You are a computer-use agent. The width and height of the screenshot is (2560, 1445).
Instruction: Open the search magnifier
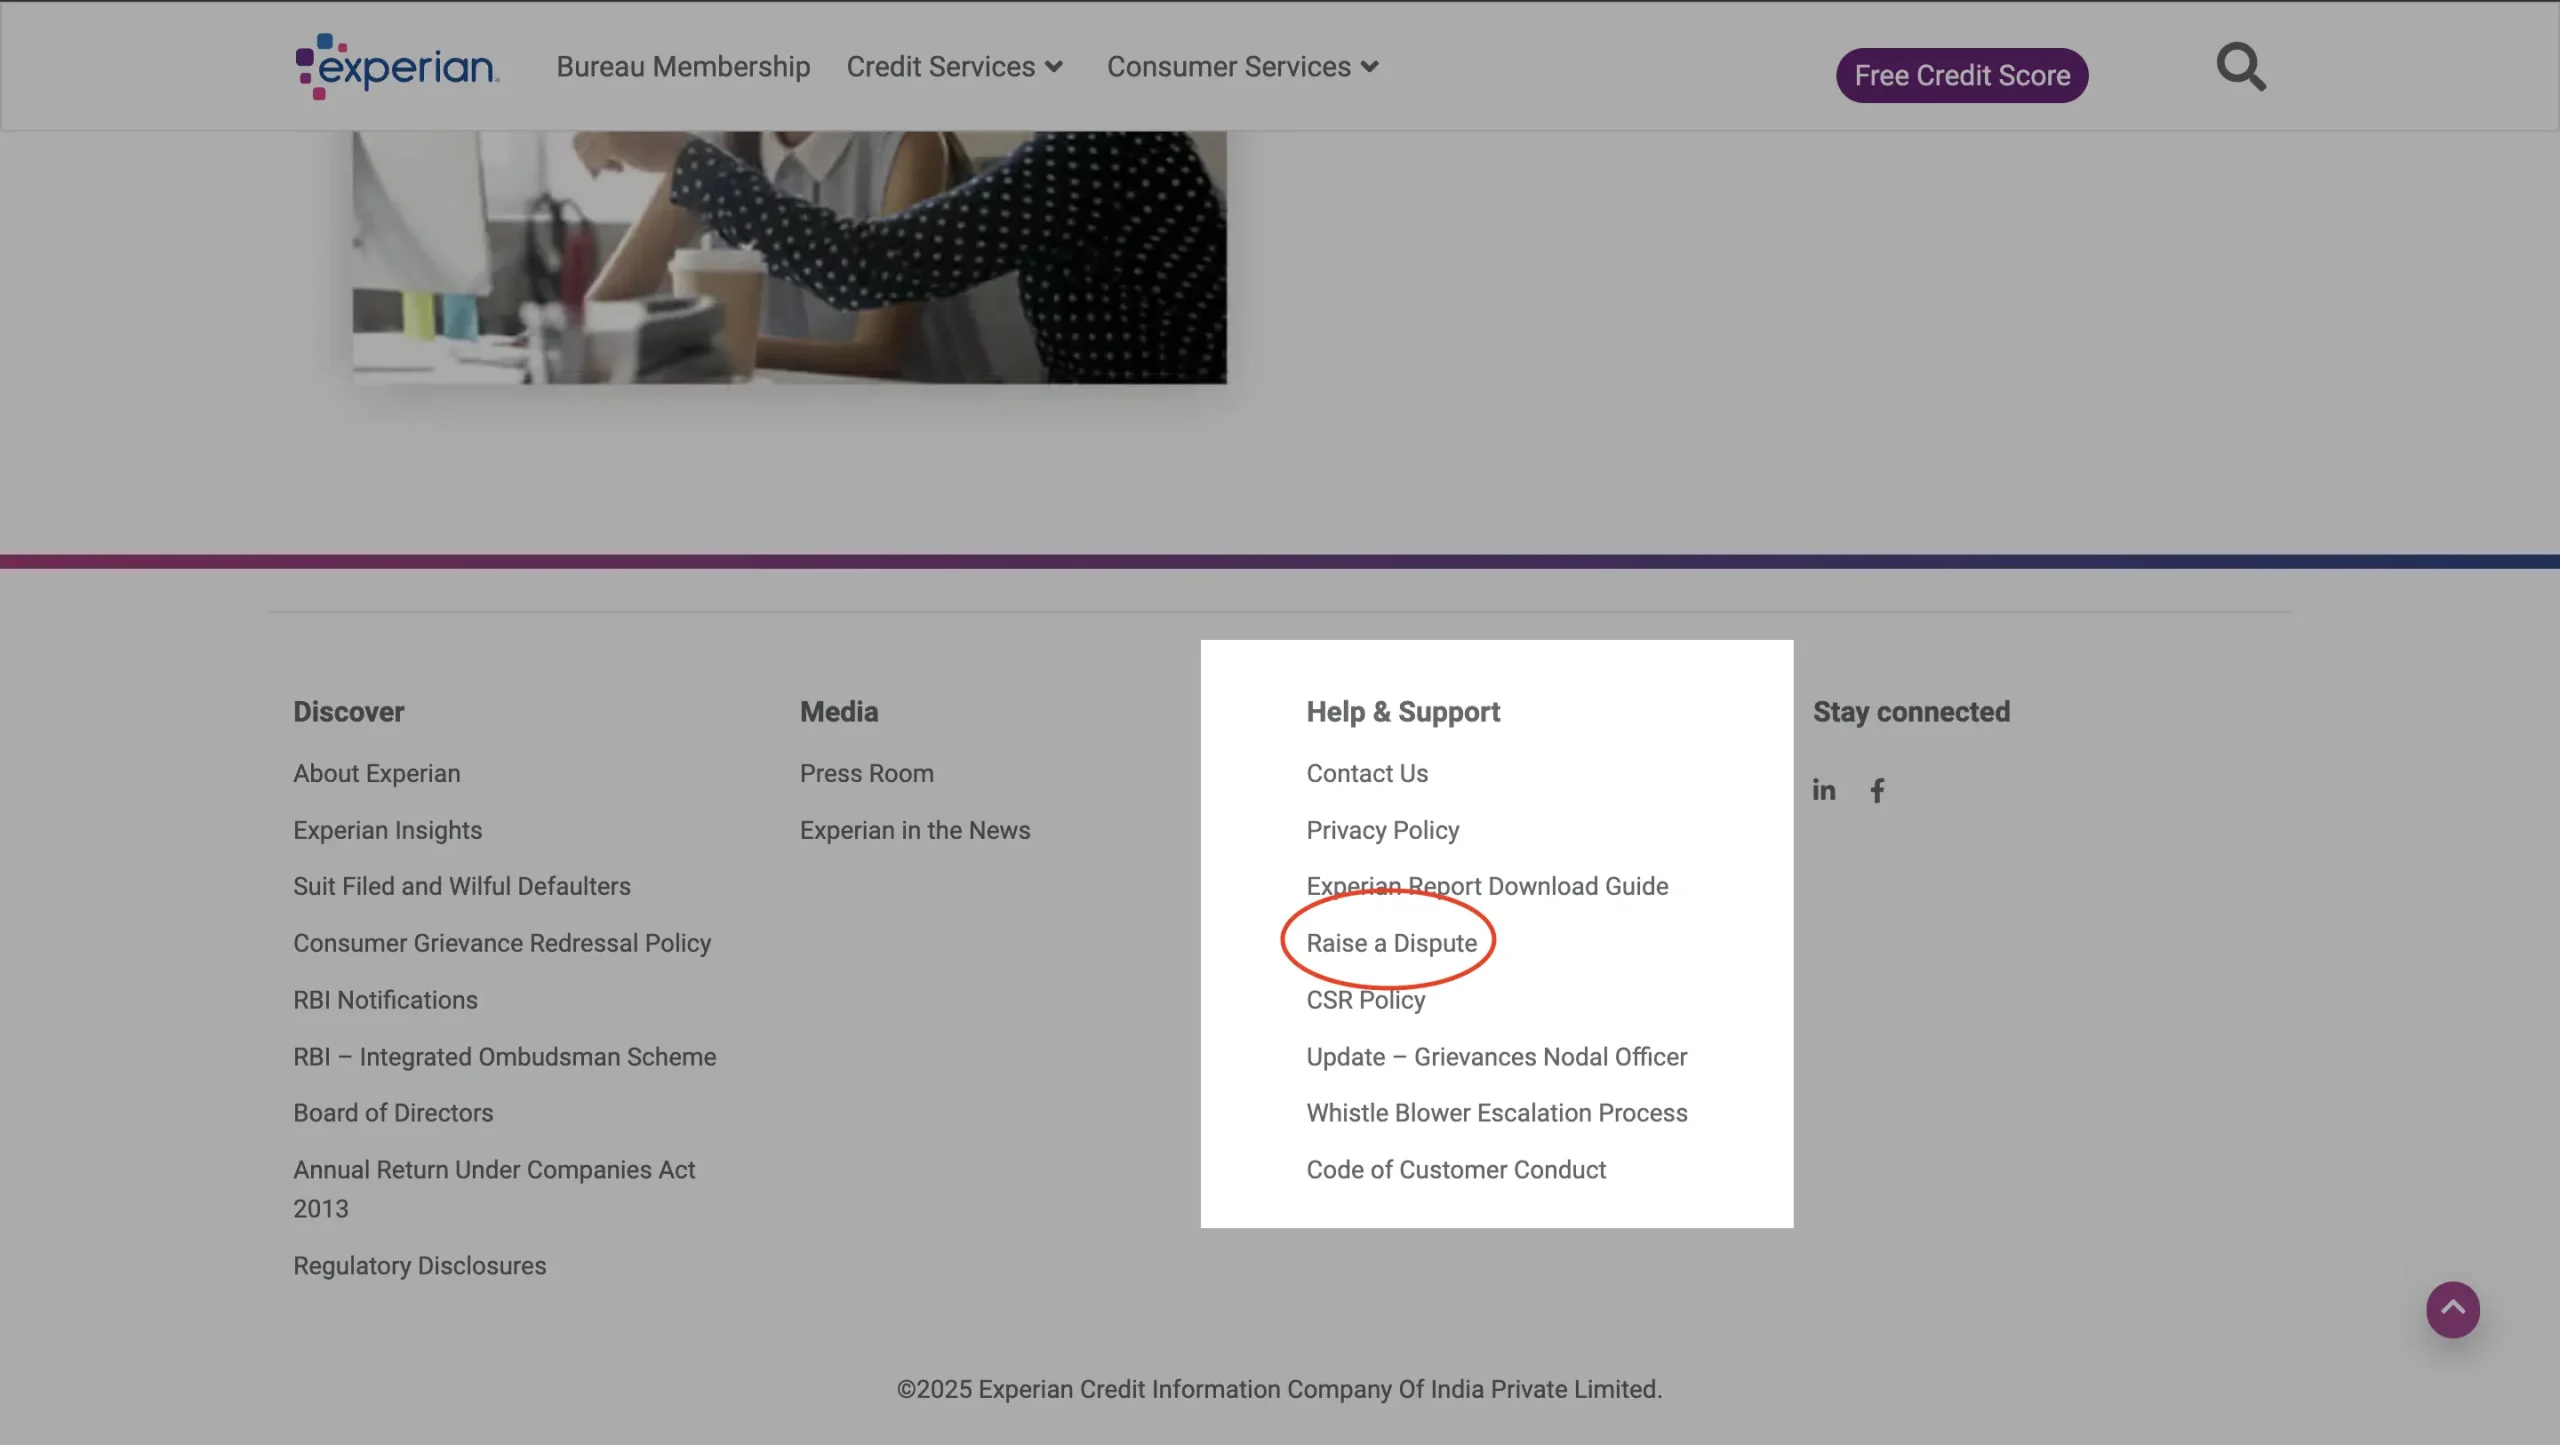[2240, 66]
